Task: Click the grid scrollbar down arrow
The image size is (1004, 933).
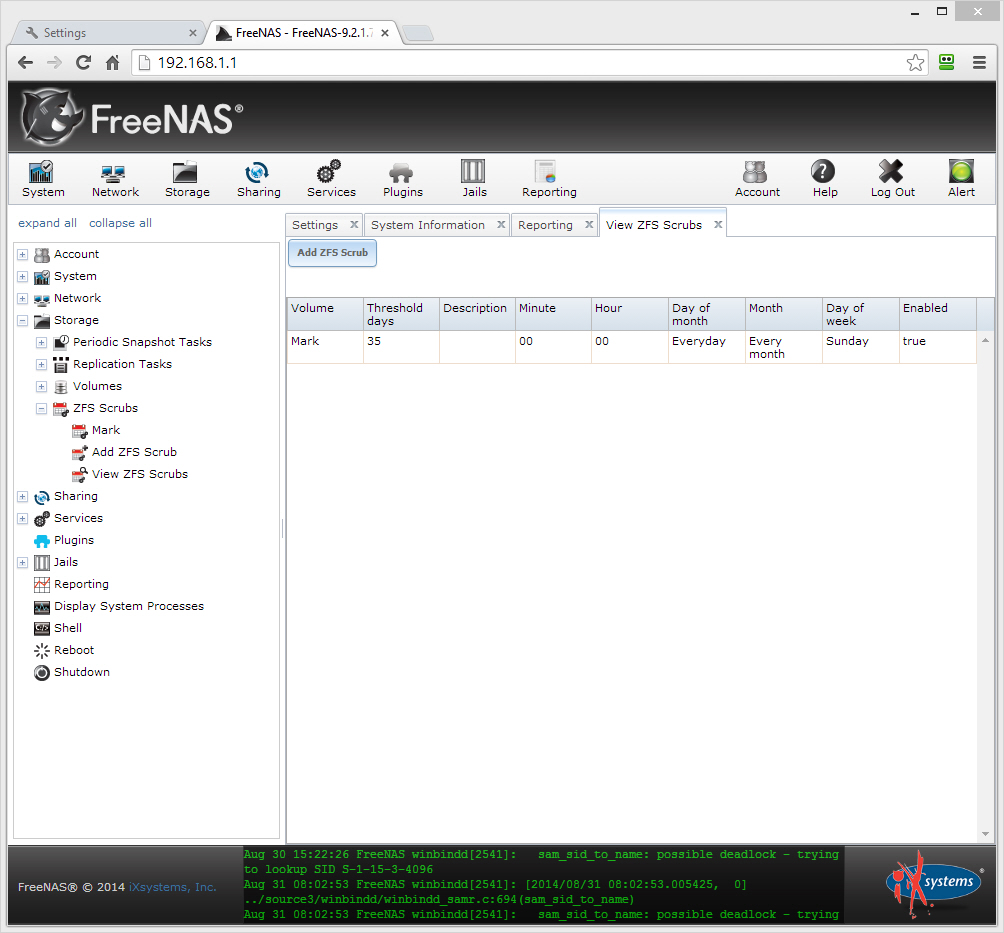Action: [x=985, y=834]
